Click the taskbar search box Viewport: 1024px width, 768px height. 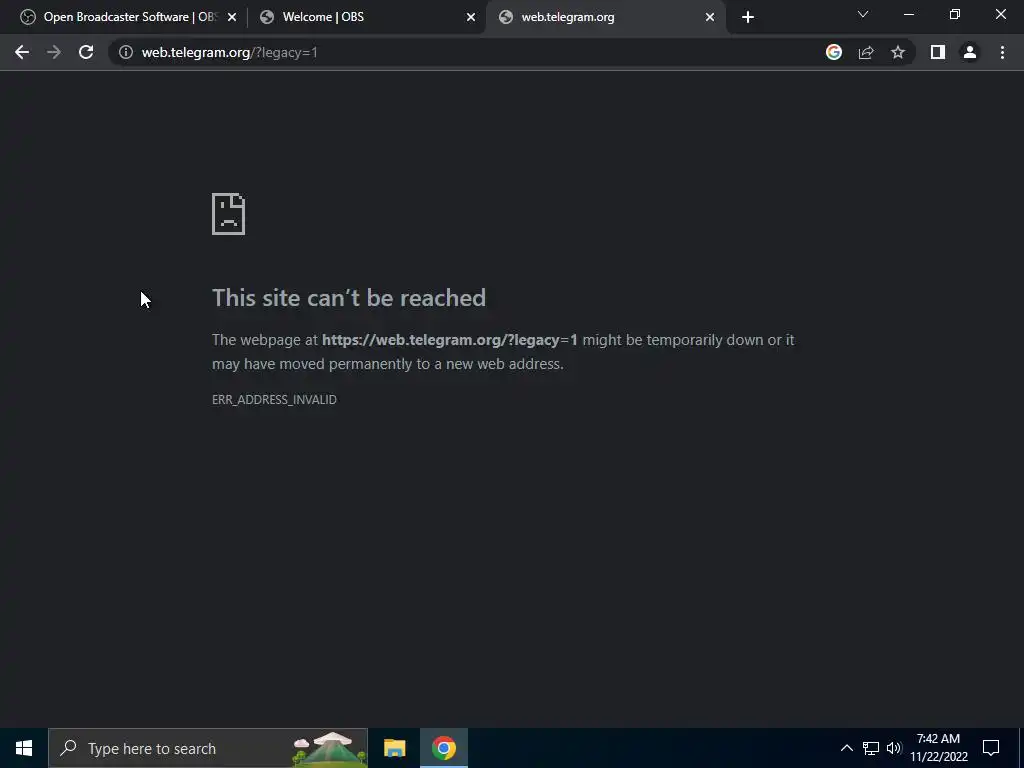(208, 748)
